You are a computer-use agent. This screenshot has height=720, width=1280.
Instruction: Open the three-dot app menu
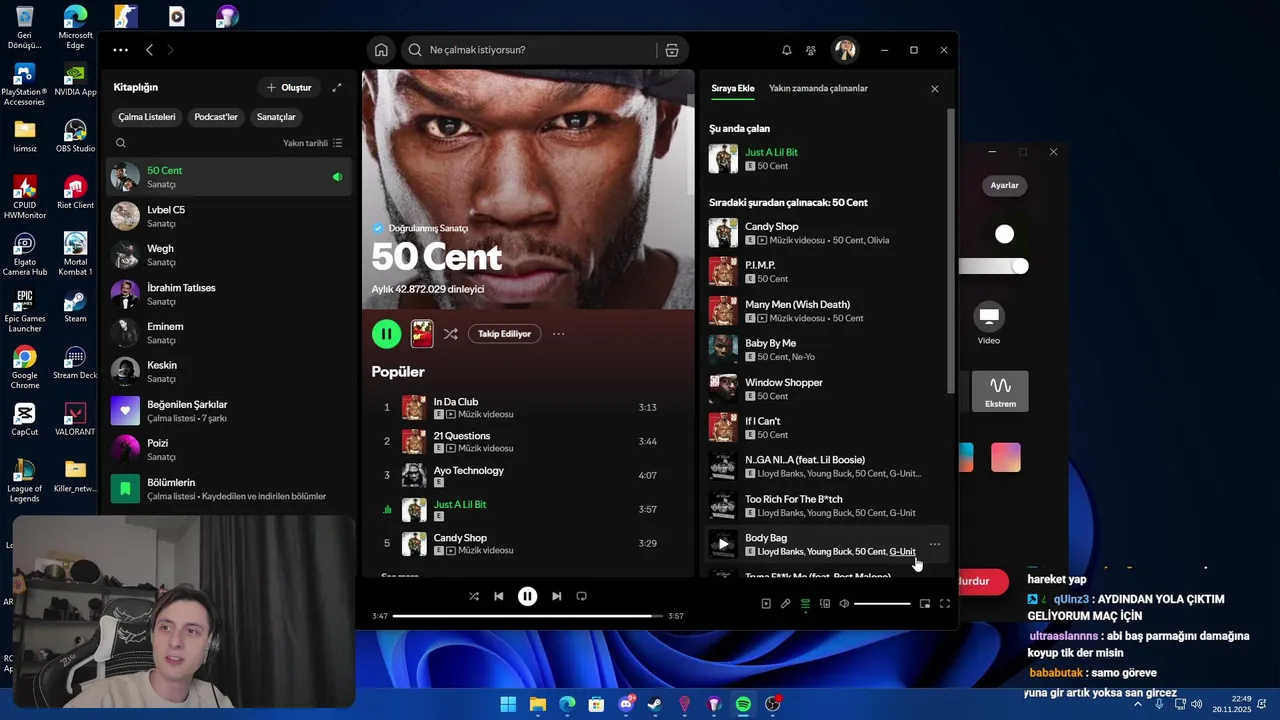[x=120, y=50]
